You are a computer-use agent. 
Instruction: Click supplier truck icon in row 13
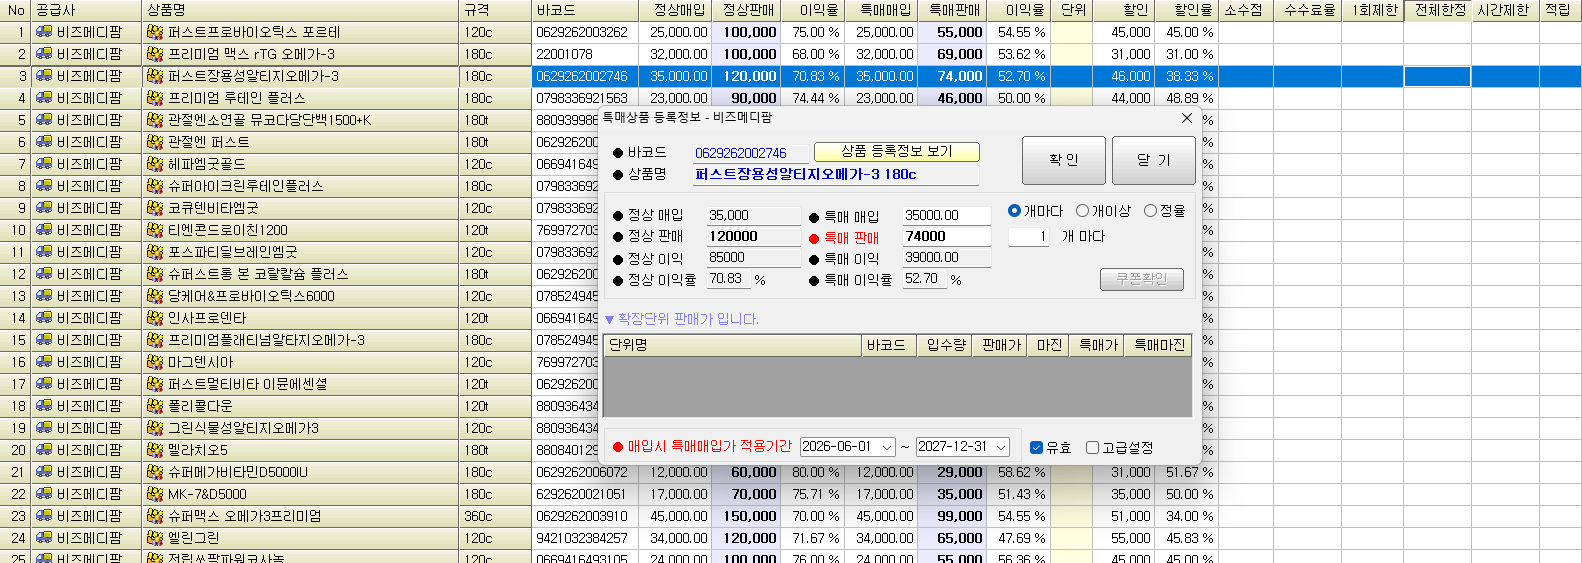[x=44, y=296]
